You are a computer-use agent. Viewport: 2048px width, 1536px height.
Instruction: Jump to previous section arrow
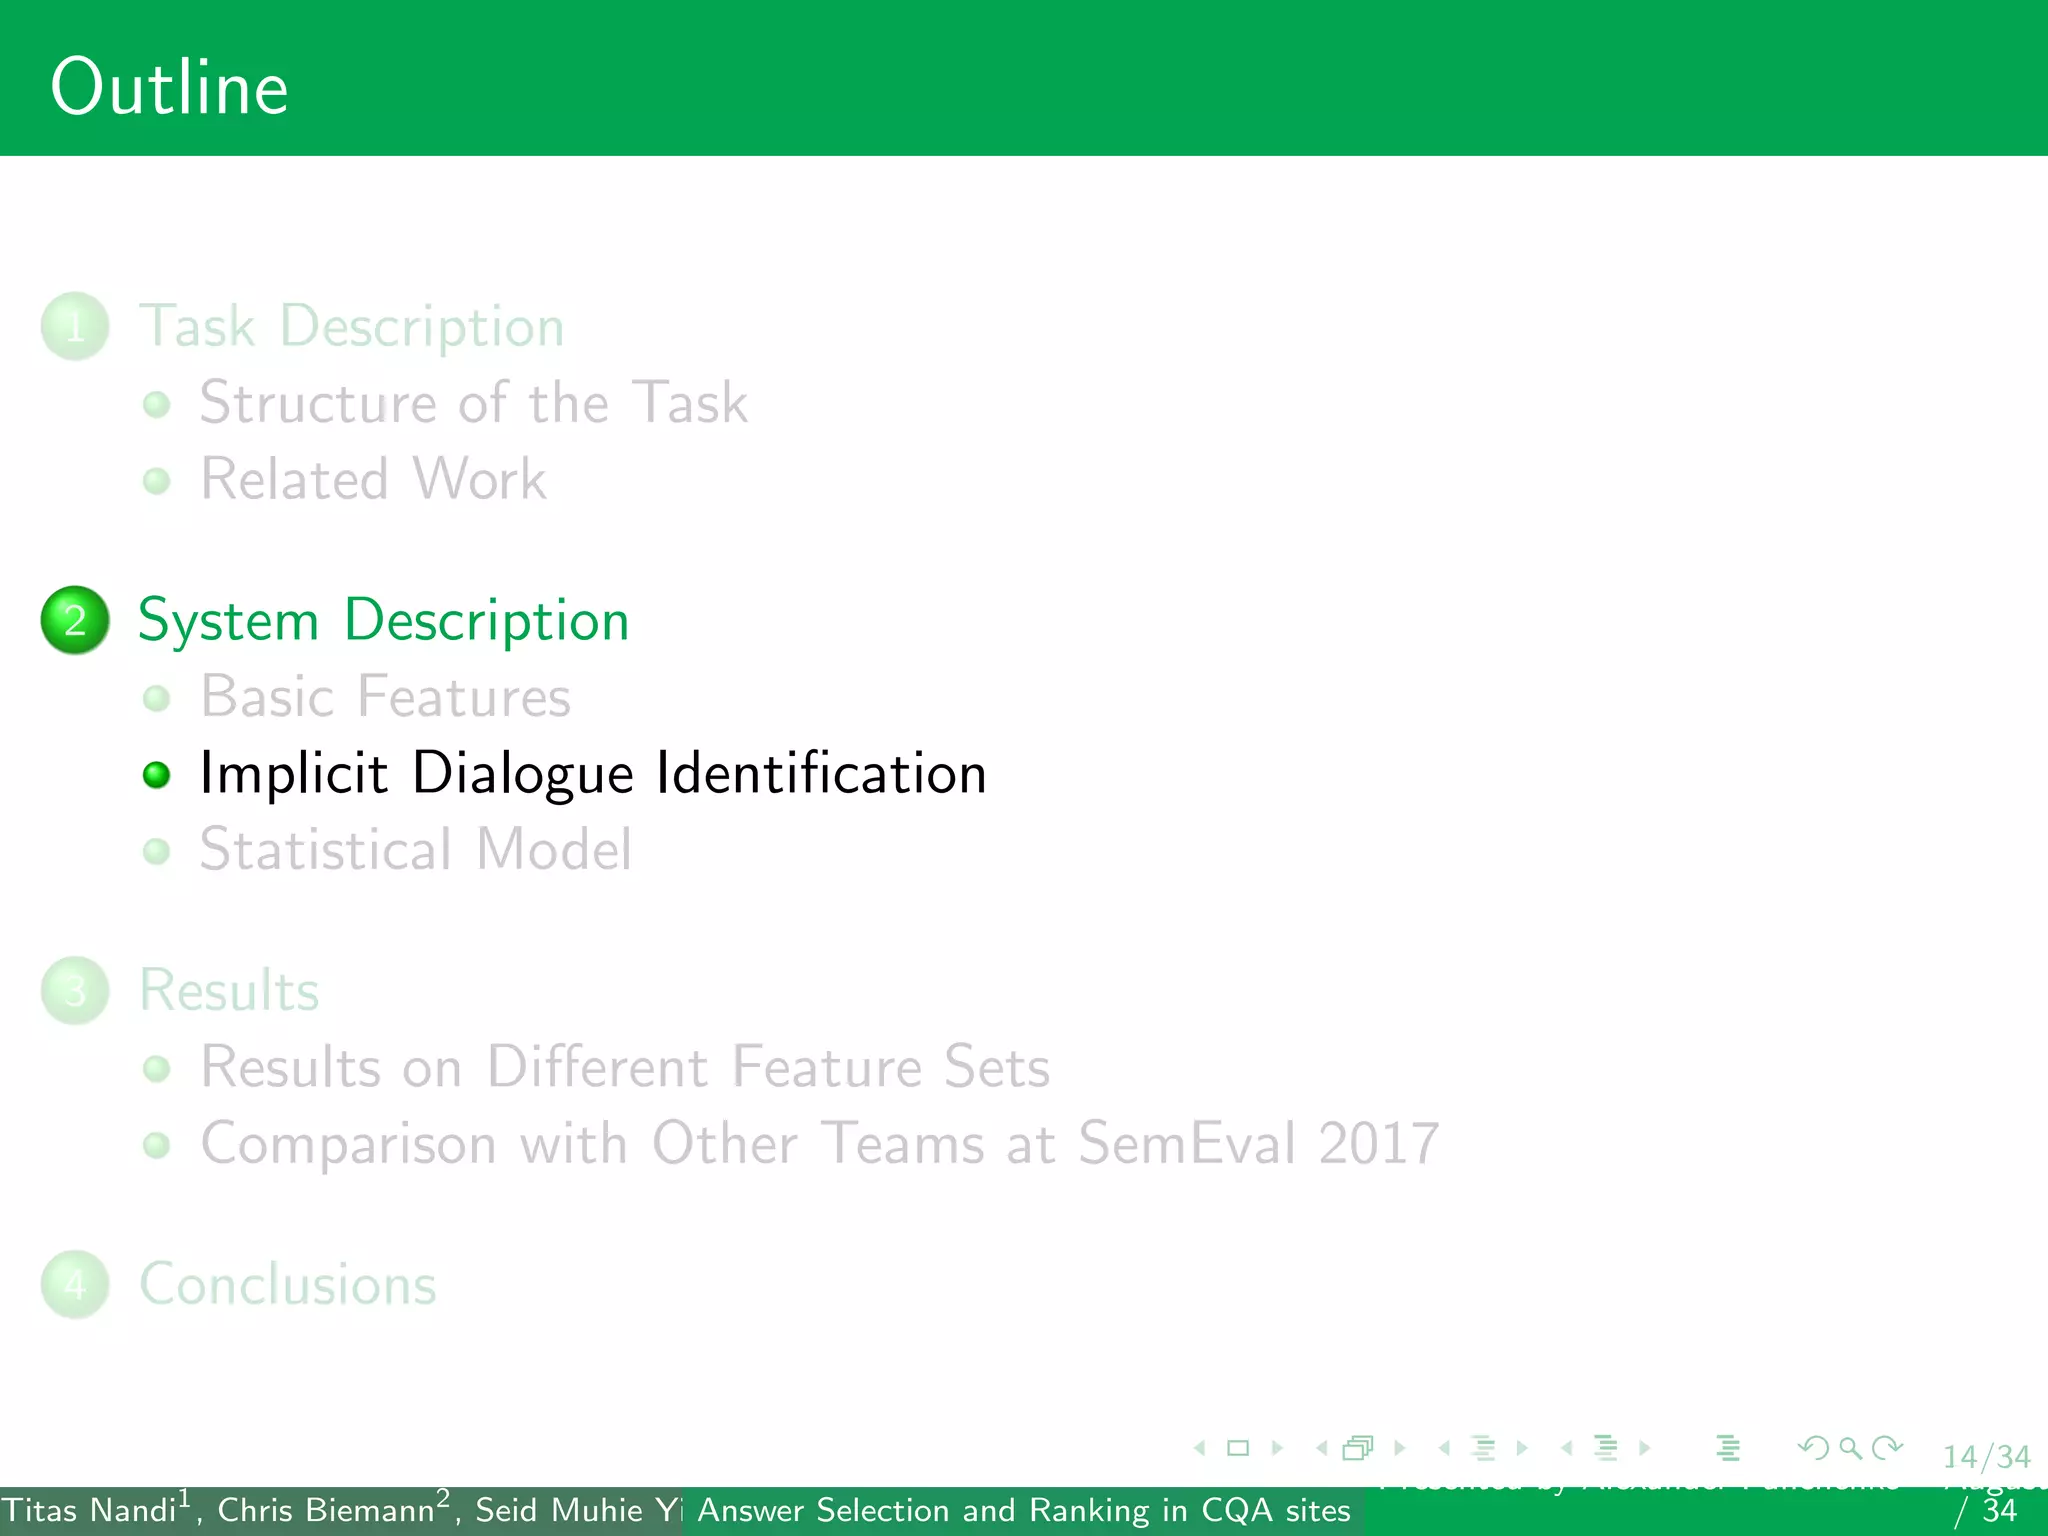[x=1567, y=1448]
